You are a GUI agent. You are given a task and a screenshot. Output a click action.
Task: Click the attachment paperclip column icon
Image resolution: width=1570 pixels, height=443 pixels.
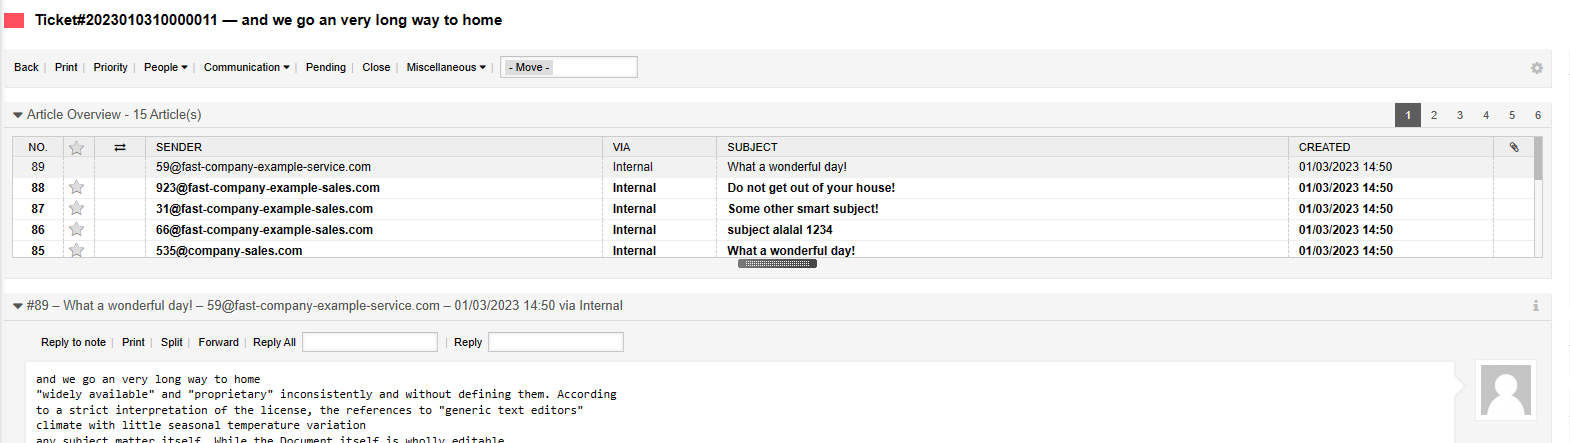tap(1514, 147)
